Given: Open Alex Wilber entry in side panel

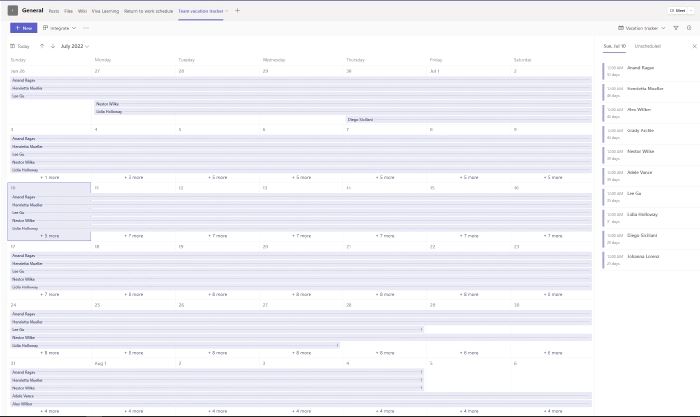Looking at the screenshot, I should coord(650,113).
